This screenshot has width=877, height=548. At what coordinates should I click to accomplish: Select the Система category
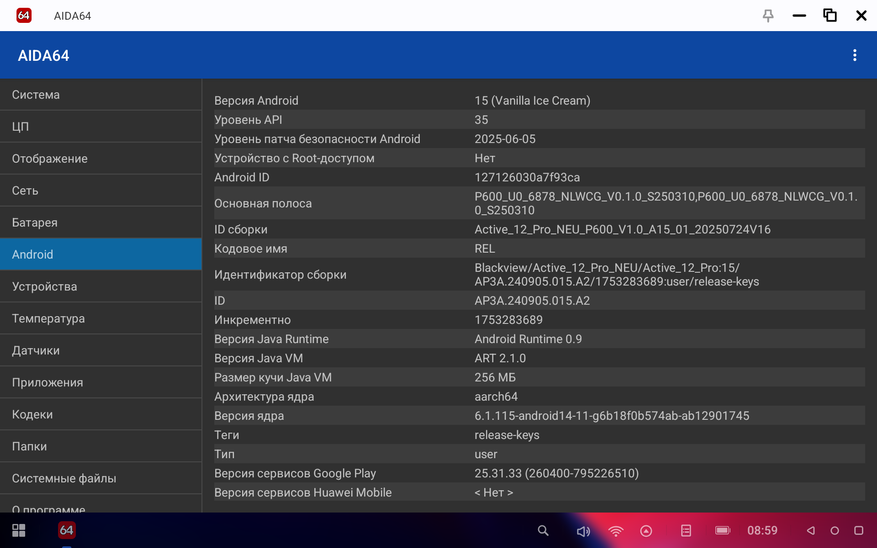coord(100,95)
